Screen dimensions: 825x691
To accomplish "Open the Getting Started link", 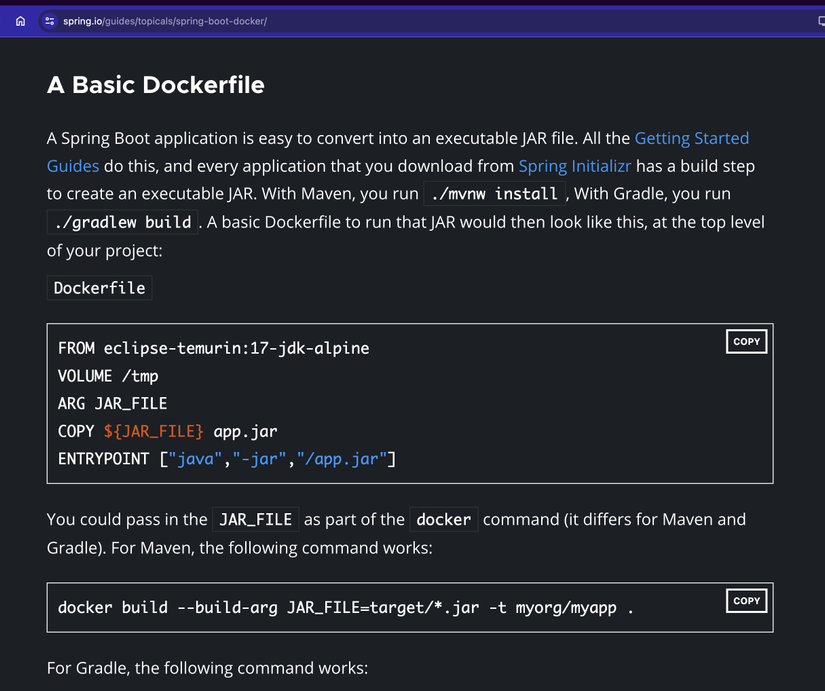I will click(x=691, y=138).
